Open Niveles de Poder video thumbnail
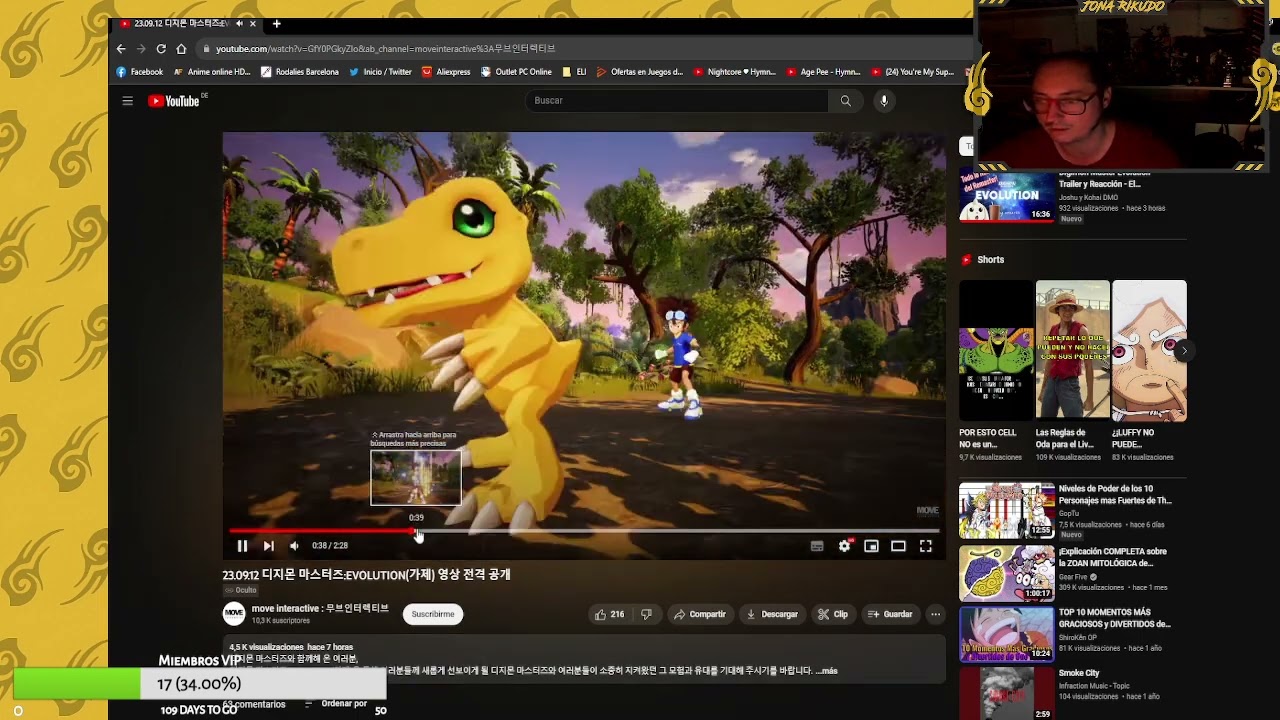Image resolution: width=1280 pixels, height=720 pixels. (x=1006, y=510)
